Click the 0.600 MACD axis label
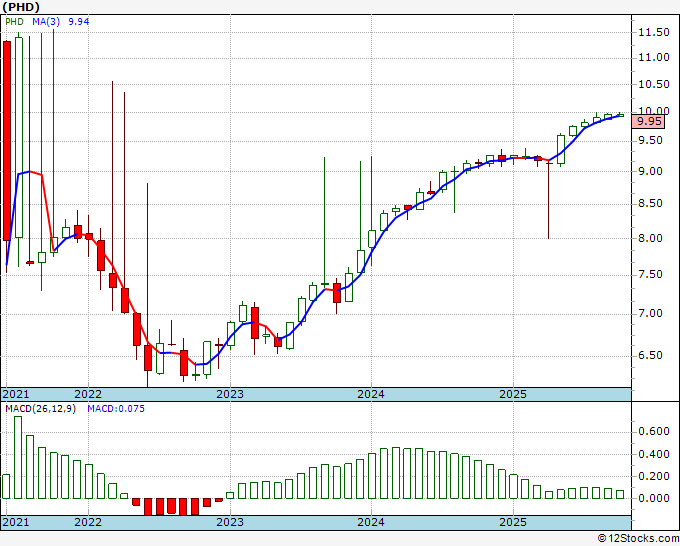Screen dimensions: 680x546 (x=654, y=432)
